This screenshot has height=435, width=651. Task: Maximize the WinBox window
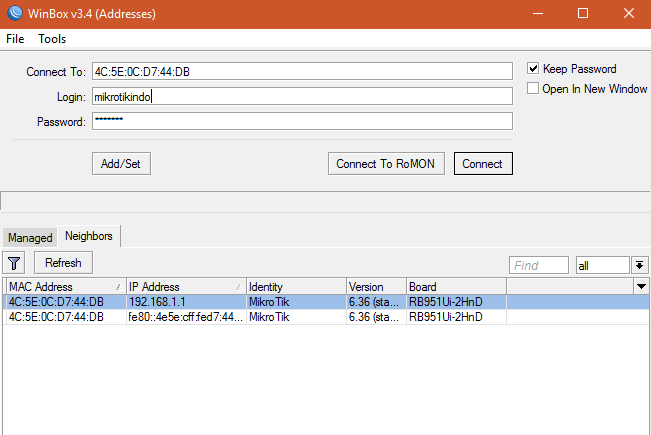[583, 13]
